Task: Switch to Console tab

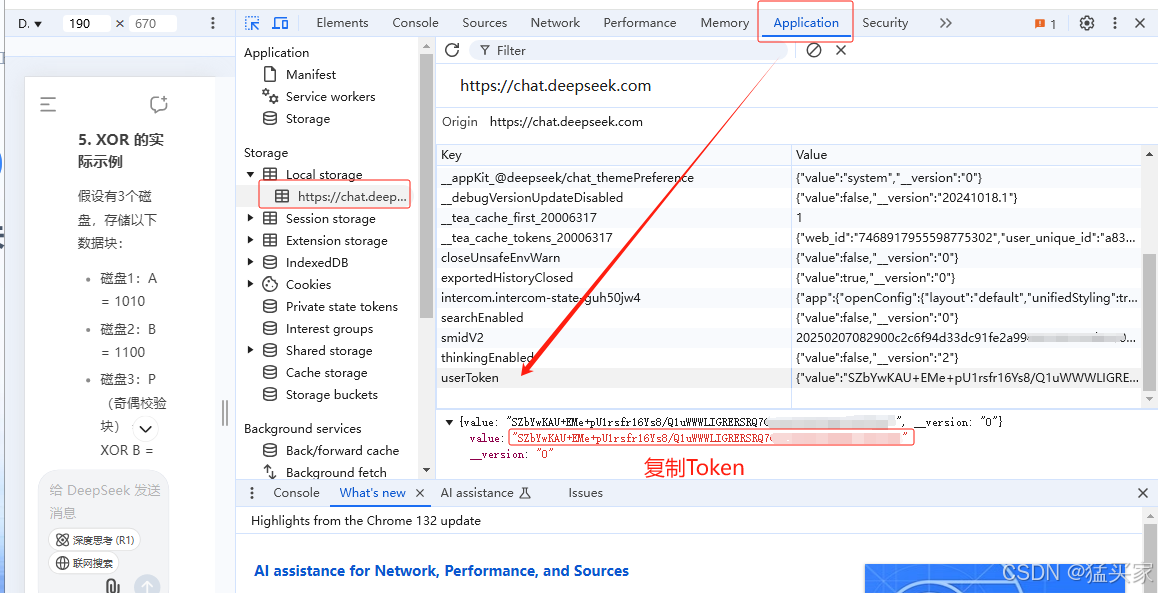Action: [415, 23]
